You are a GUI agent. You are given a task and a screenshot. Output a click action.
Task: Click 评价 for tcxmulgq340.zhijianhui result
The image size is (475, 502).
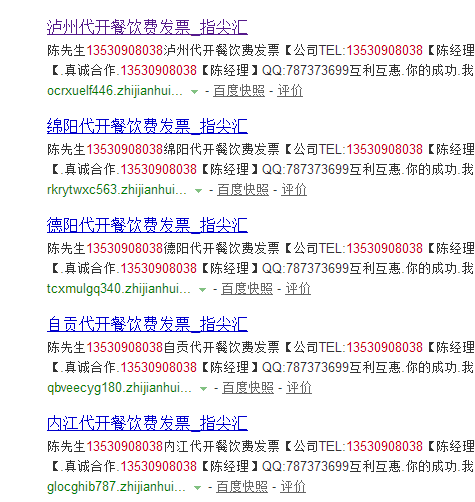(298, 289)
